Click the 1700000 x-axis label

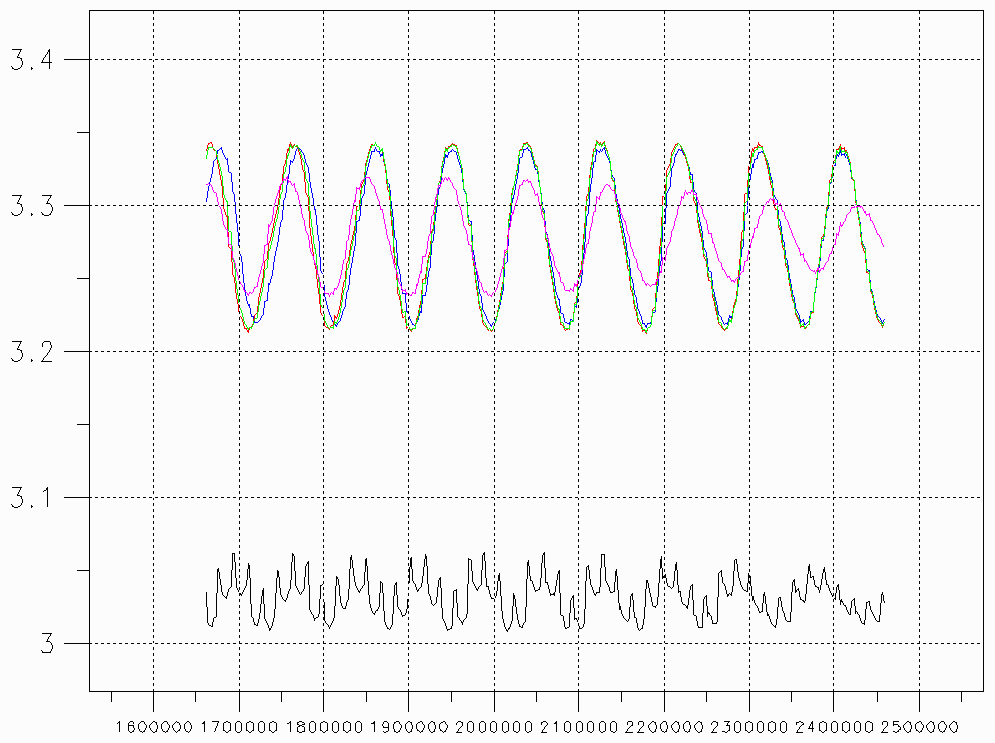[x=239, y=727]
